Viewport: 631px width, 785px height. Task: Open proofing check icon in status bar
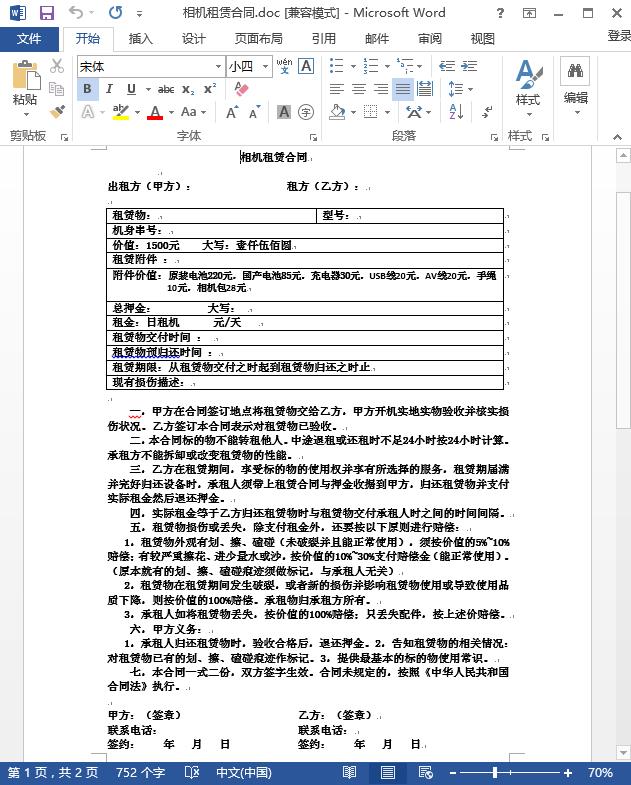coord(192,772)
